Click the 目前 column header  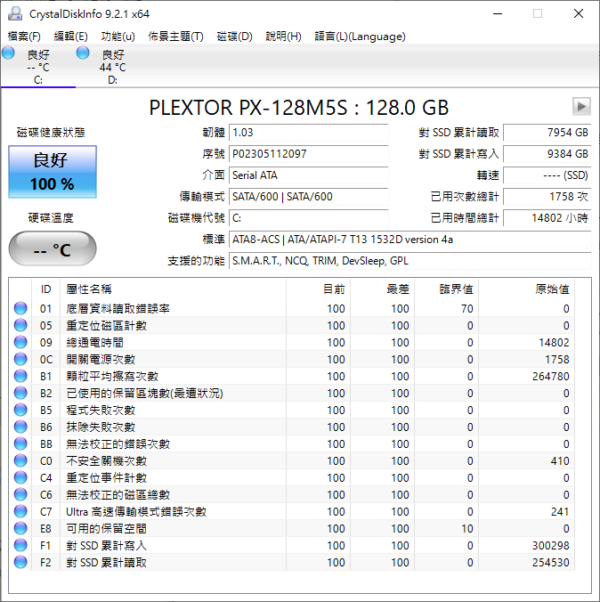pyautogui.click(x=318, y=289)
